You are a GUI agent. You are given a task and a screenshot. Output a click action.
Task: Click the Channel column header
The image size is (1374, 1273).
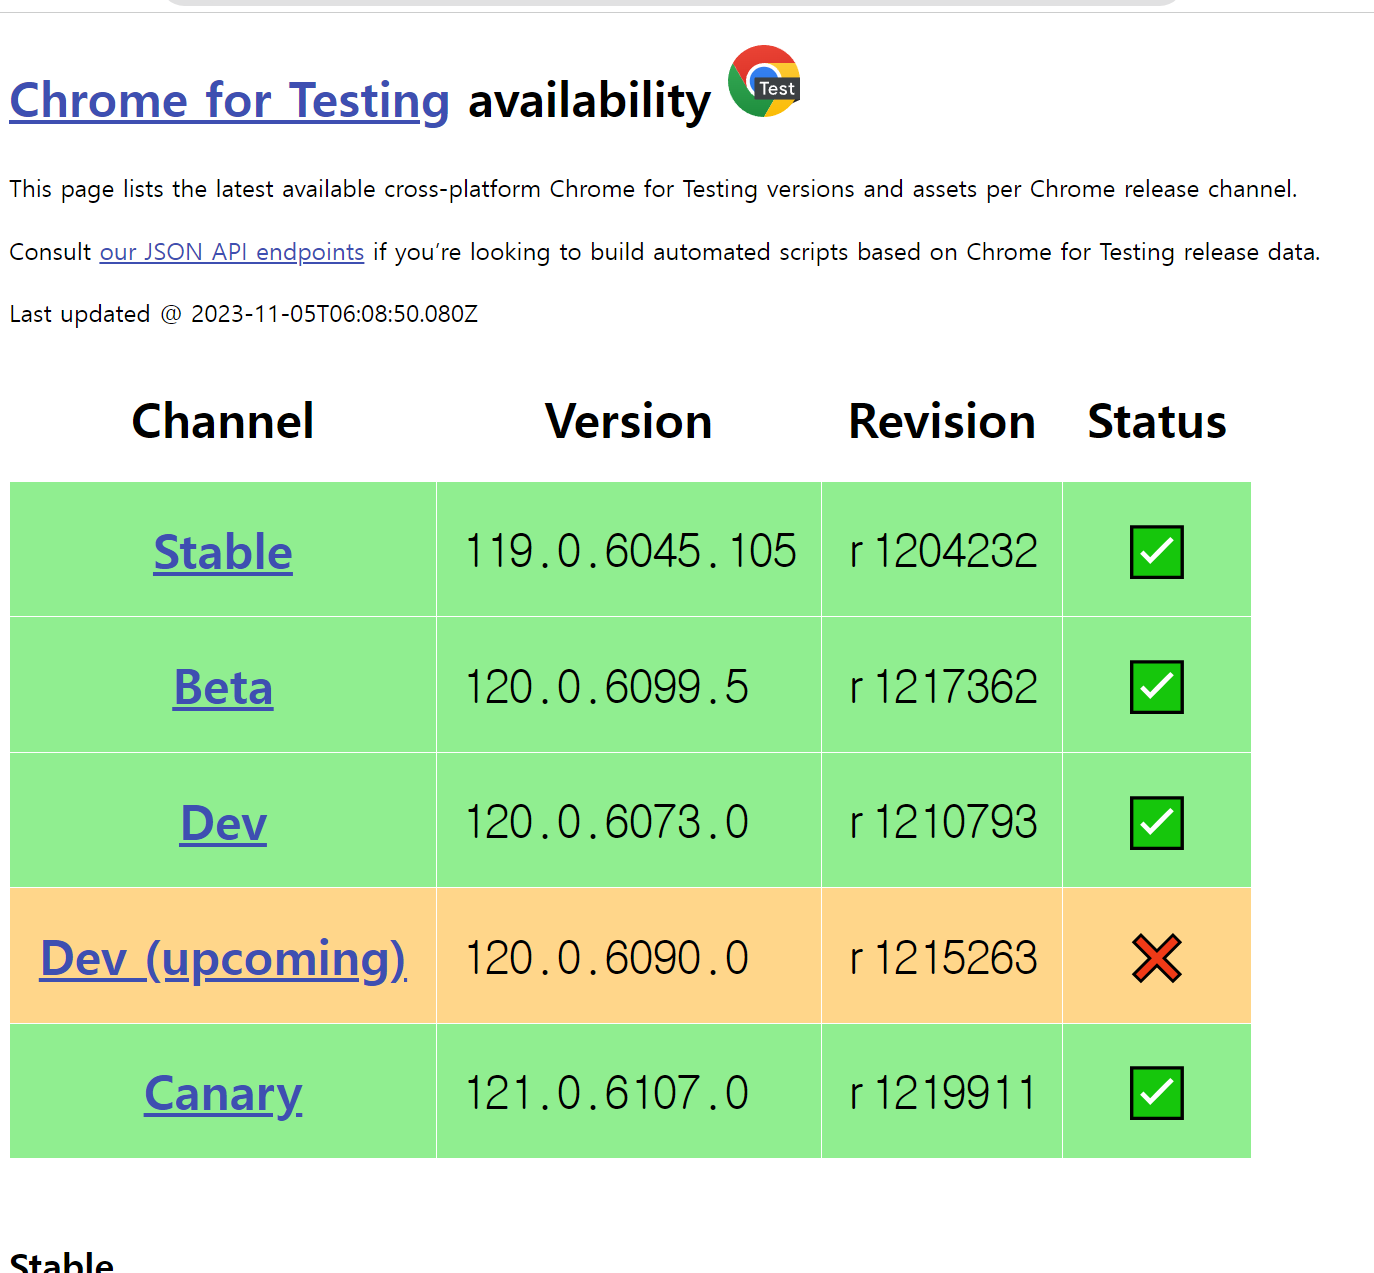223,421
